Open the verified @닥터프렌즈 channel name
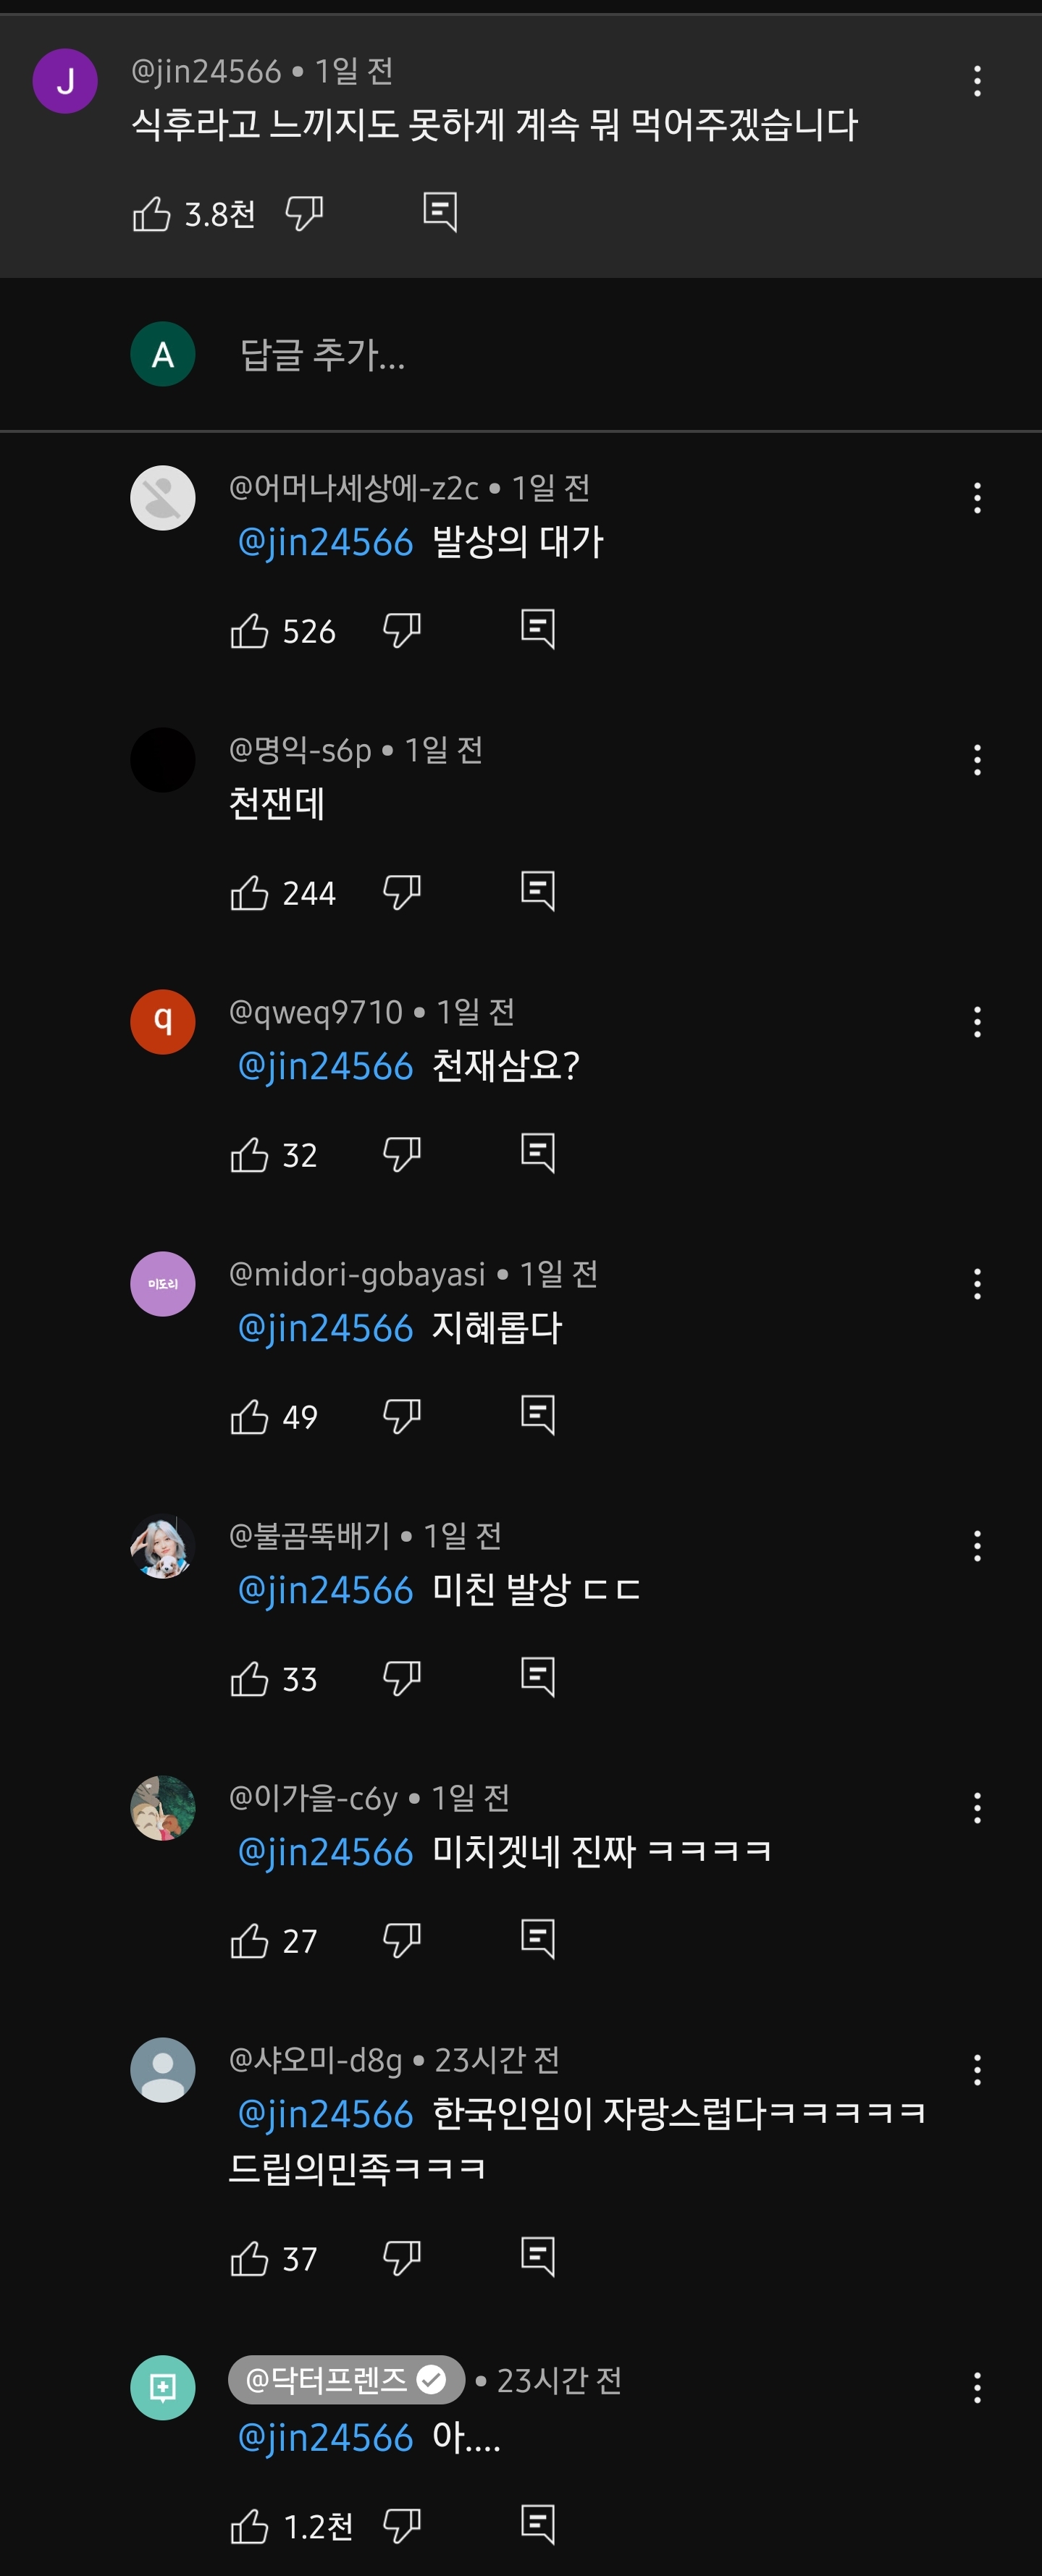Screen dimensions: 1042x2576 point(346,2380)
